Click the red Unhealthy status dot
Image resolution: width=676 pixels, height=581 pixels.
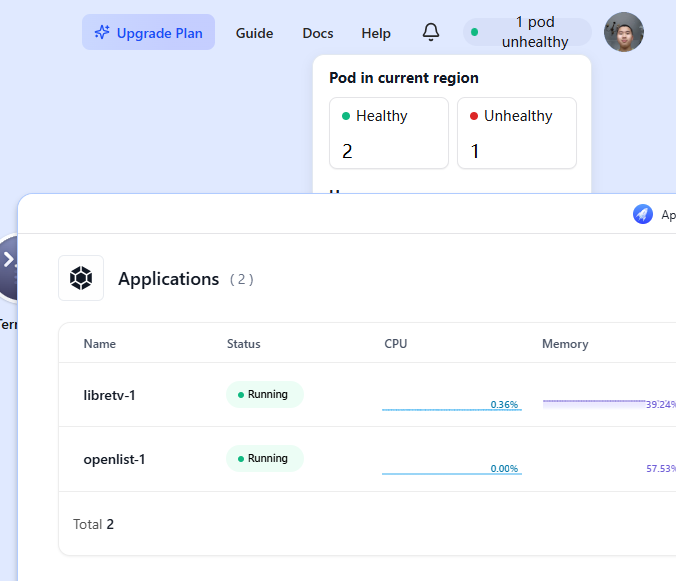[474, 116]
